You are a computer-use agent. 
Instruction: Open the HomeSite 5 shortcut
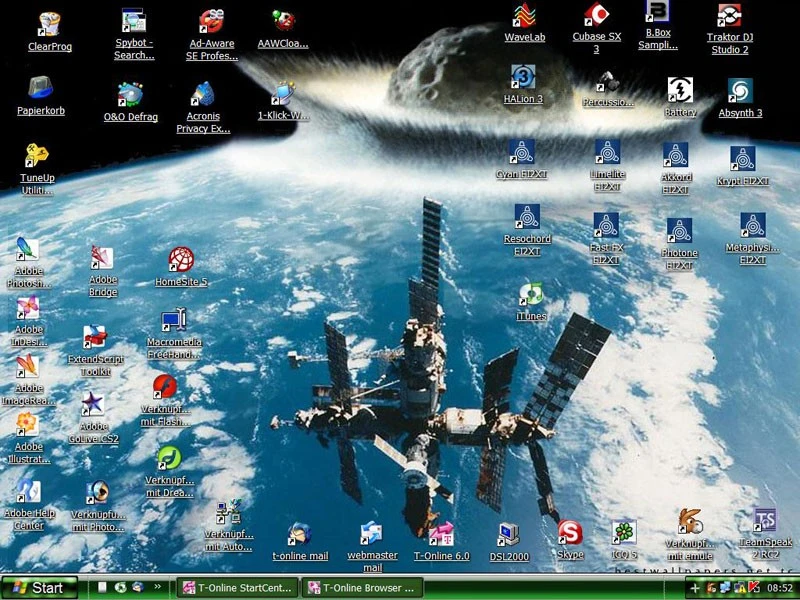pos(181,262)
